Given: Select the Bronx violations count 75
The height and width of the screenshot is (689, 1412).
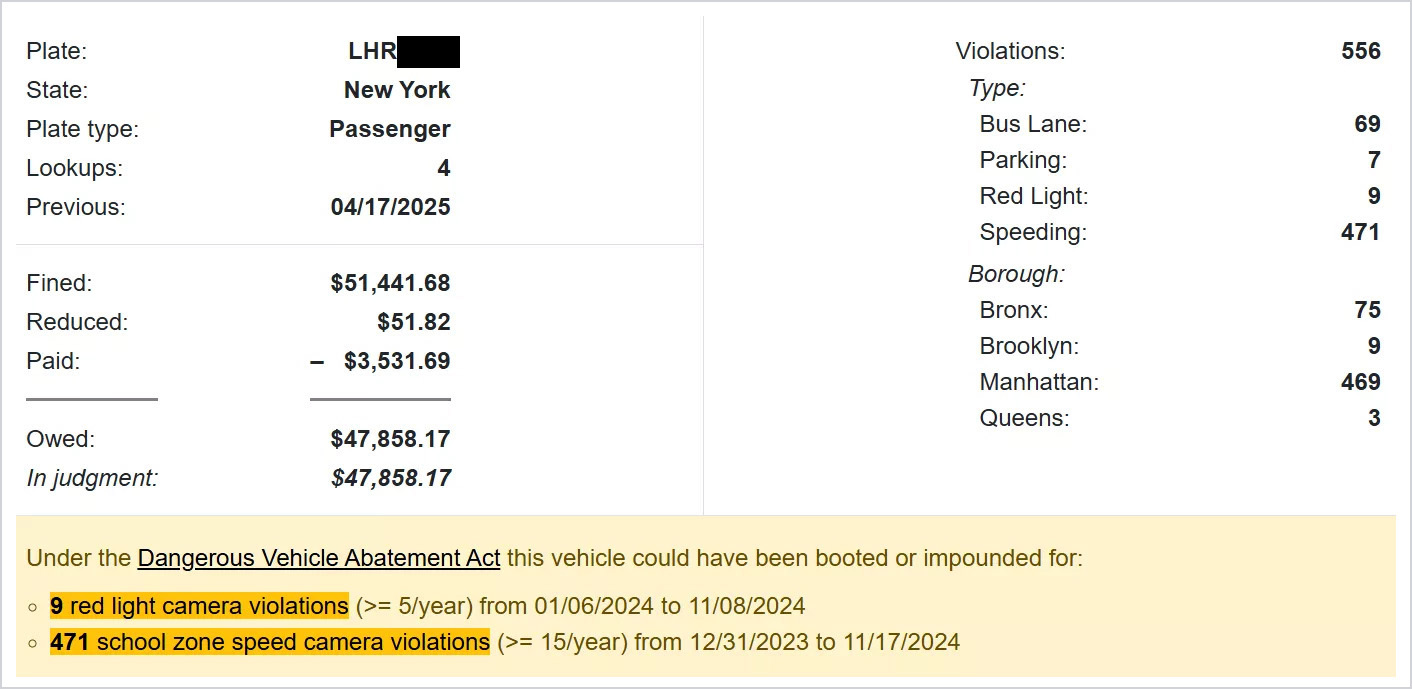Looking at the screenshot, I should 1367,310.
